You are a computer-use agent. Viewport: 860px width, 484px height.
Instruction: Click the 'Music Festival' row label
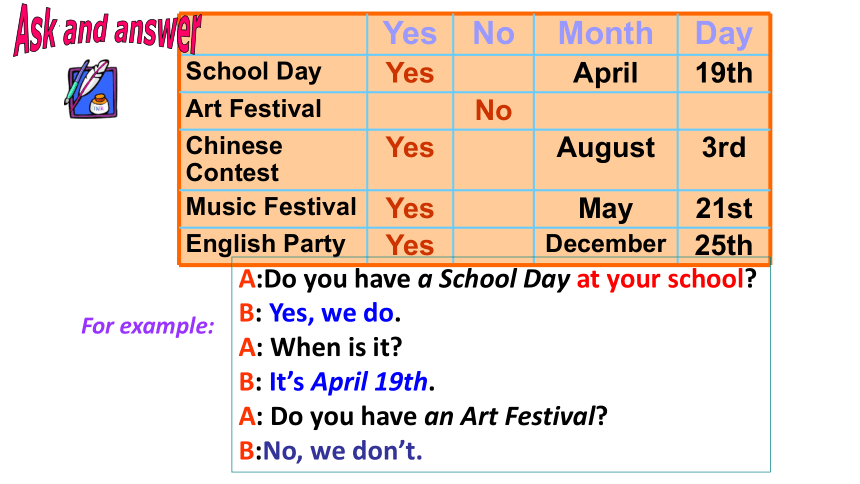click(271, 206)
